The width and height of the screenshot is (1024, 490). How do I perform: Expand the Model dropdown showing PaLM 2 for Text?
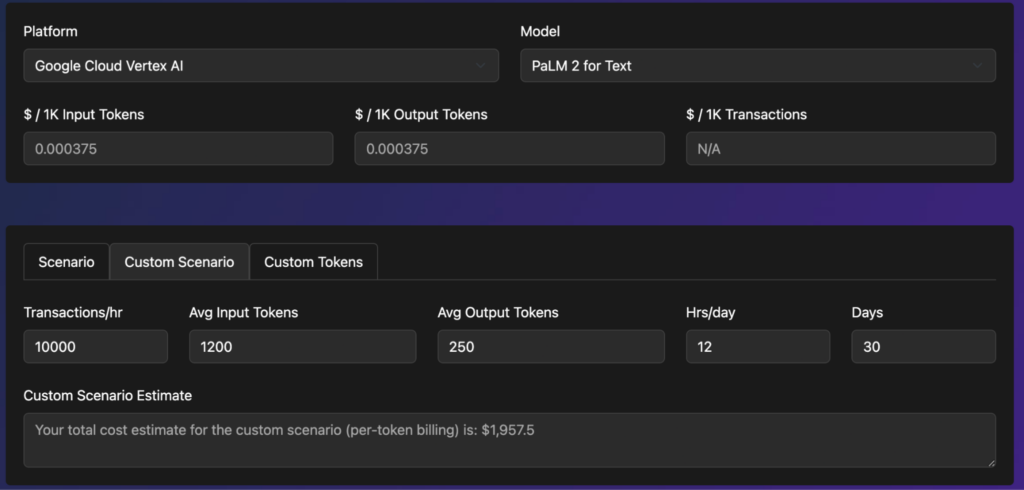point(757,66)
